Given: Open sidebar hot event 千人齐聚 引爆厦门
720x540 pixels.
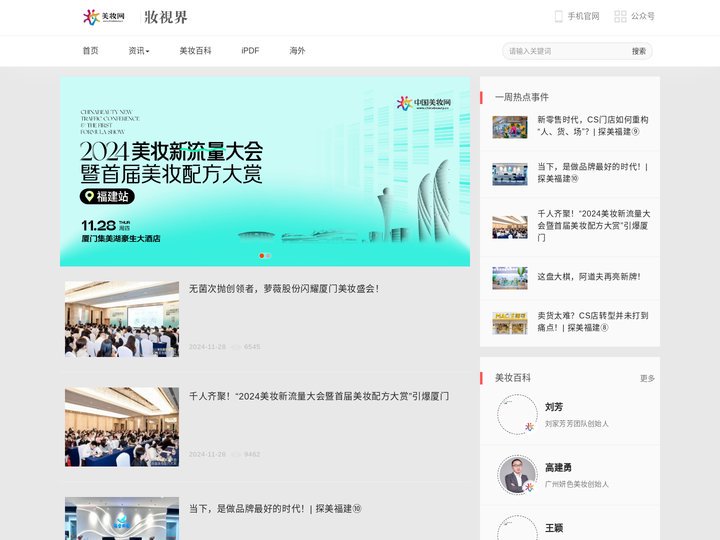Looking at the screenshot, I should 594,225.
